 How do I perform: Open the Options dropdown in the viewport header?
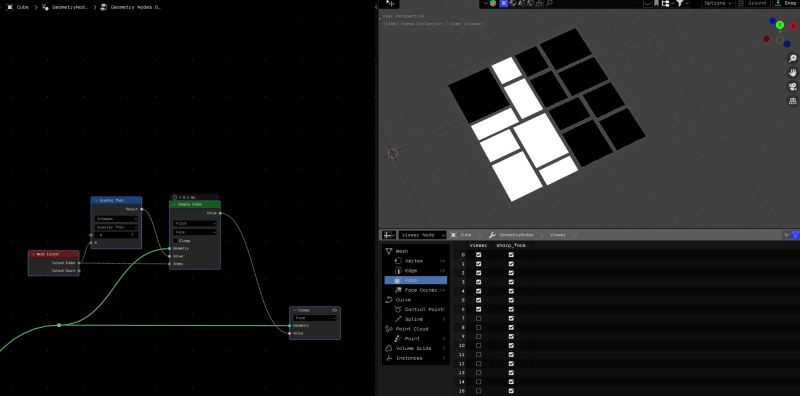tap(717, 3)
